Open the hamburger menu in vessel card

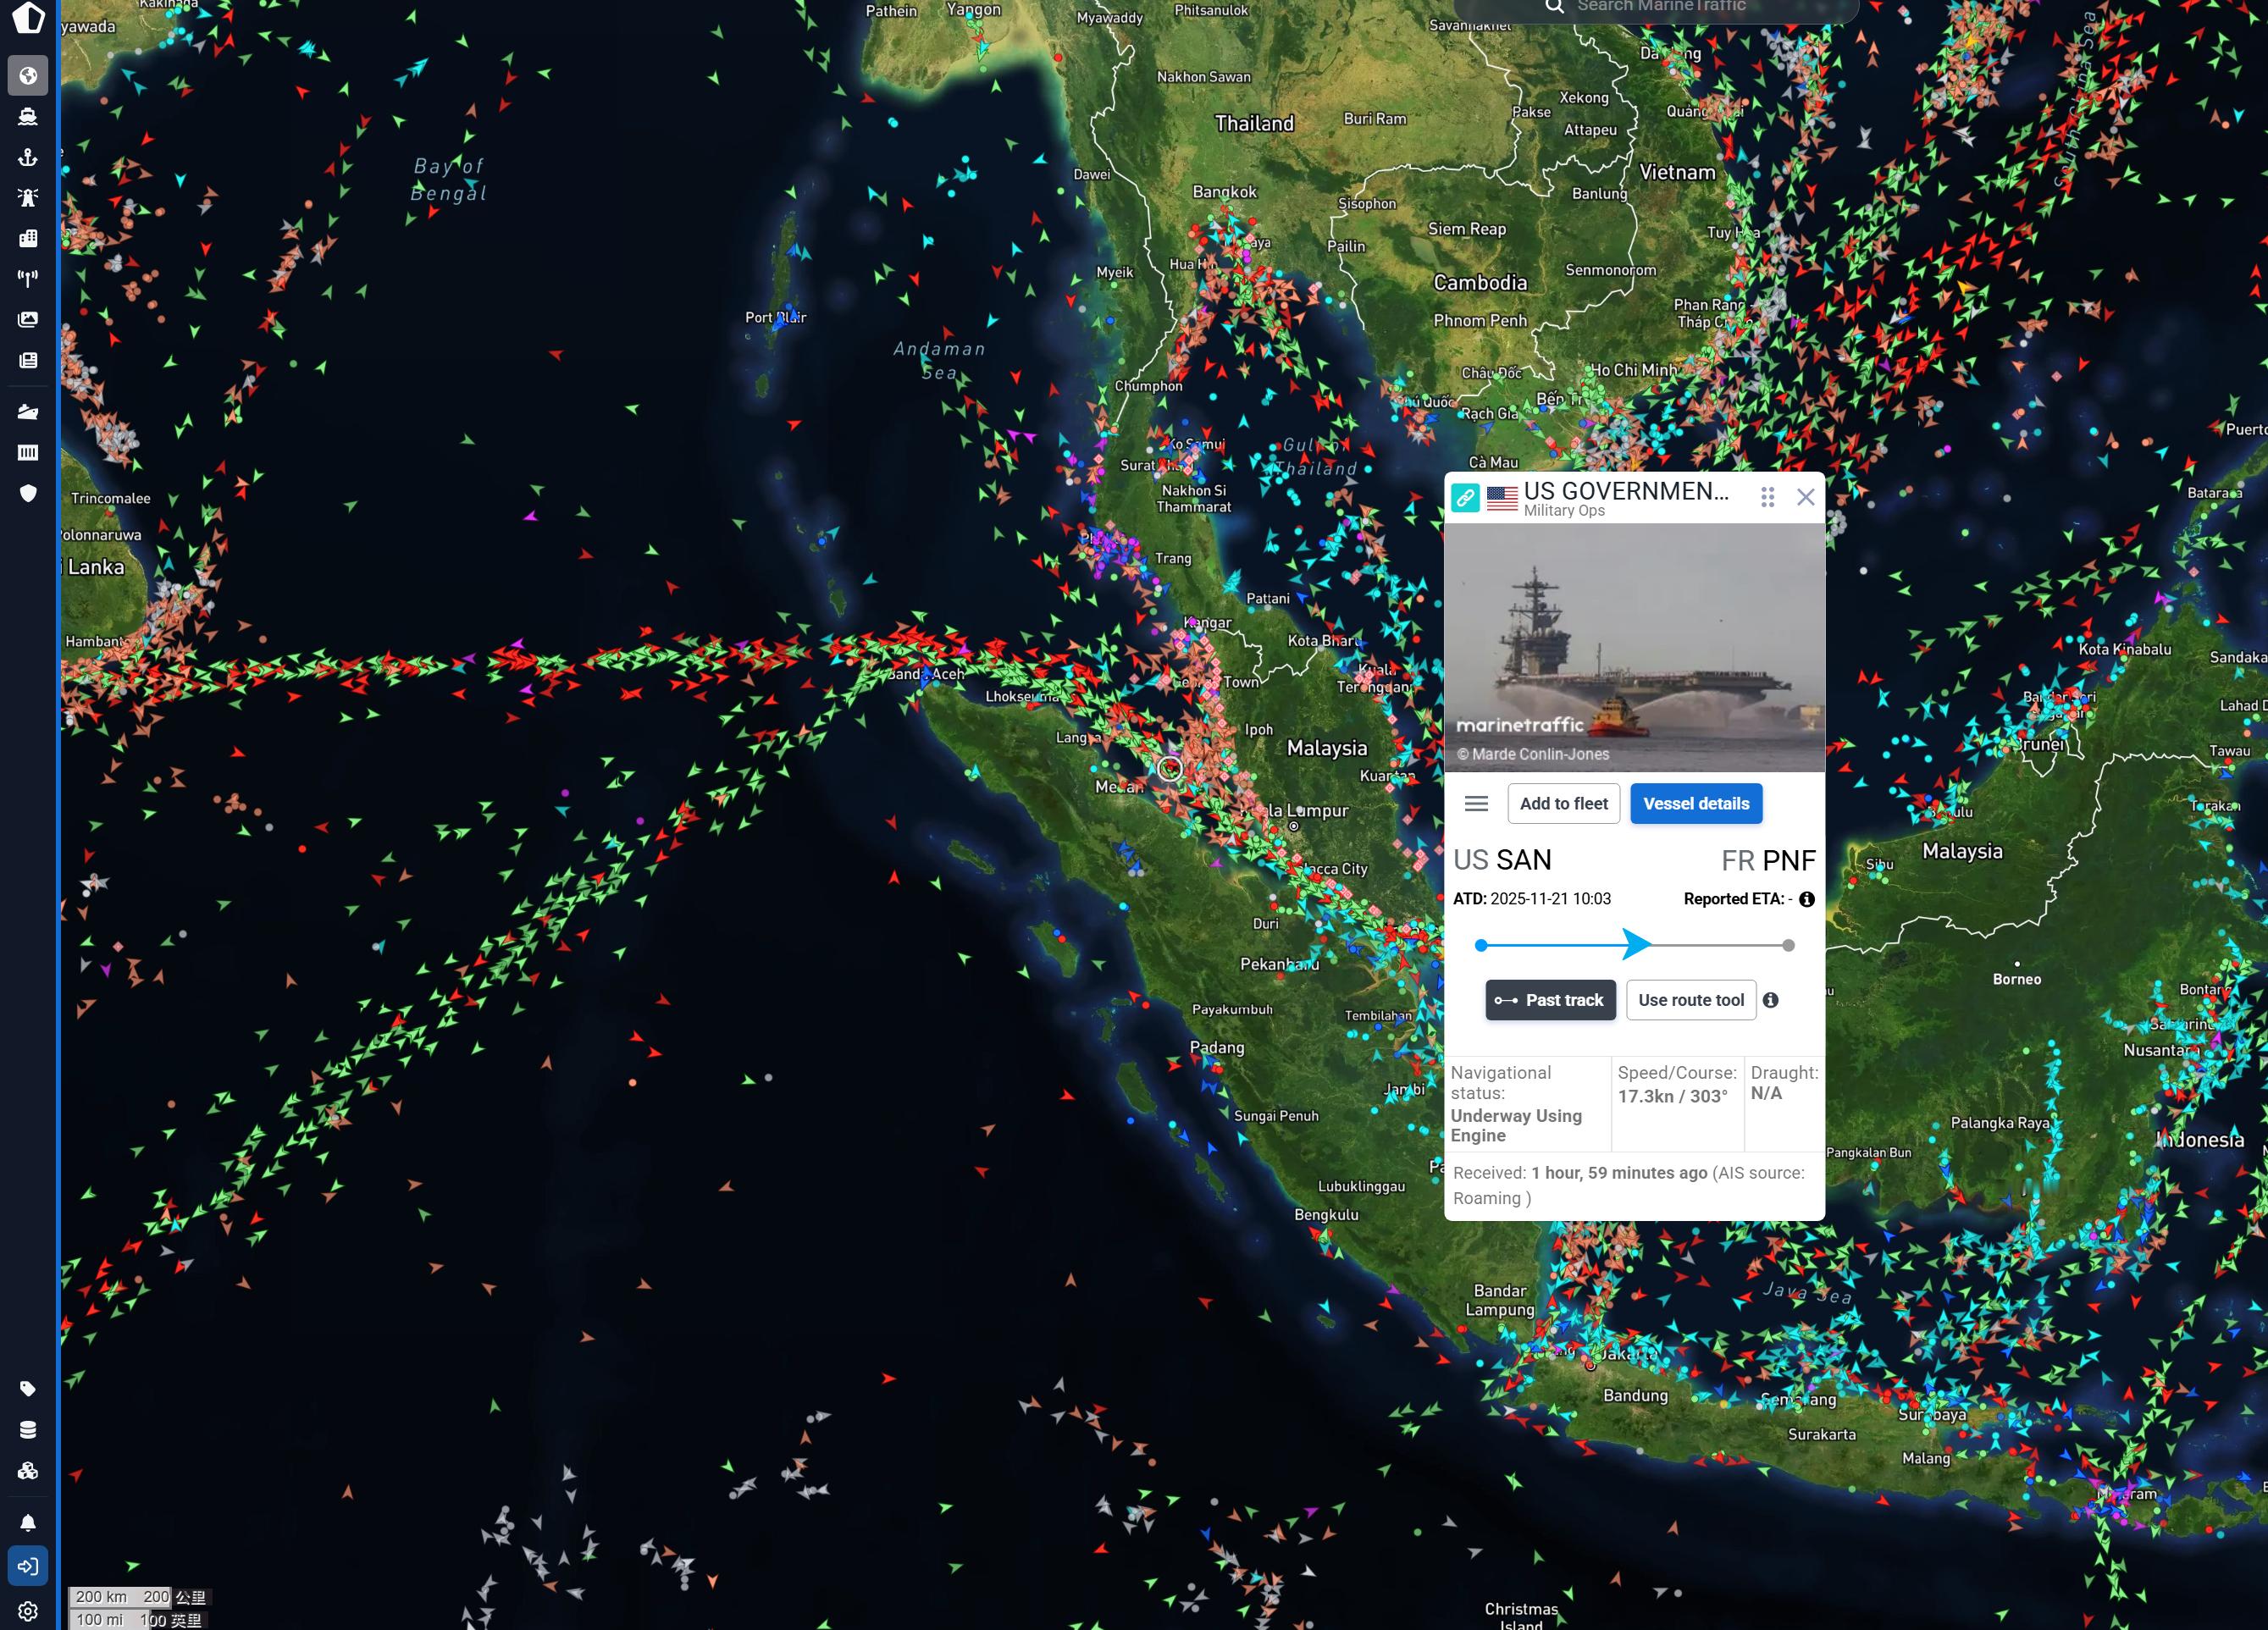tap(1476, 804)
